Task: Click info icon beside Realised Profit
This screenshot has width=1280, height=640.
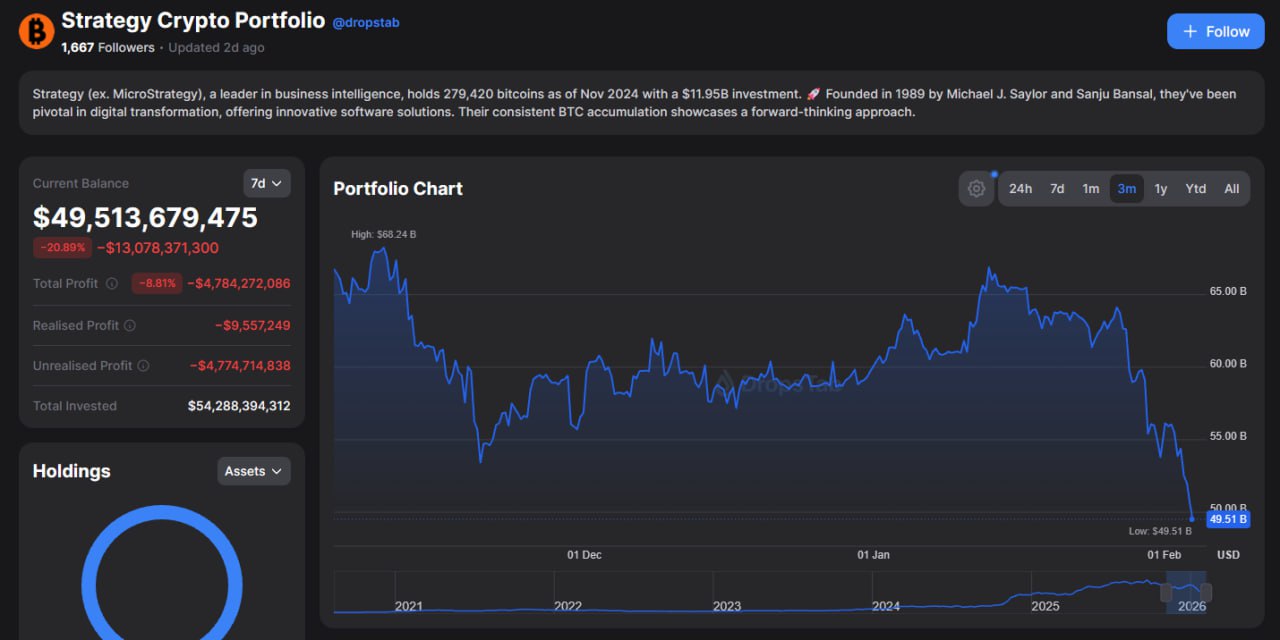Action: (x=130, y=326)
